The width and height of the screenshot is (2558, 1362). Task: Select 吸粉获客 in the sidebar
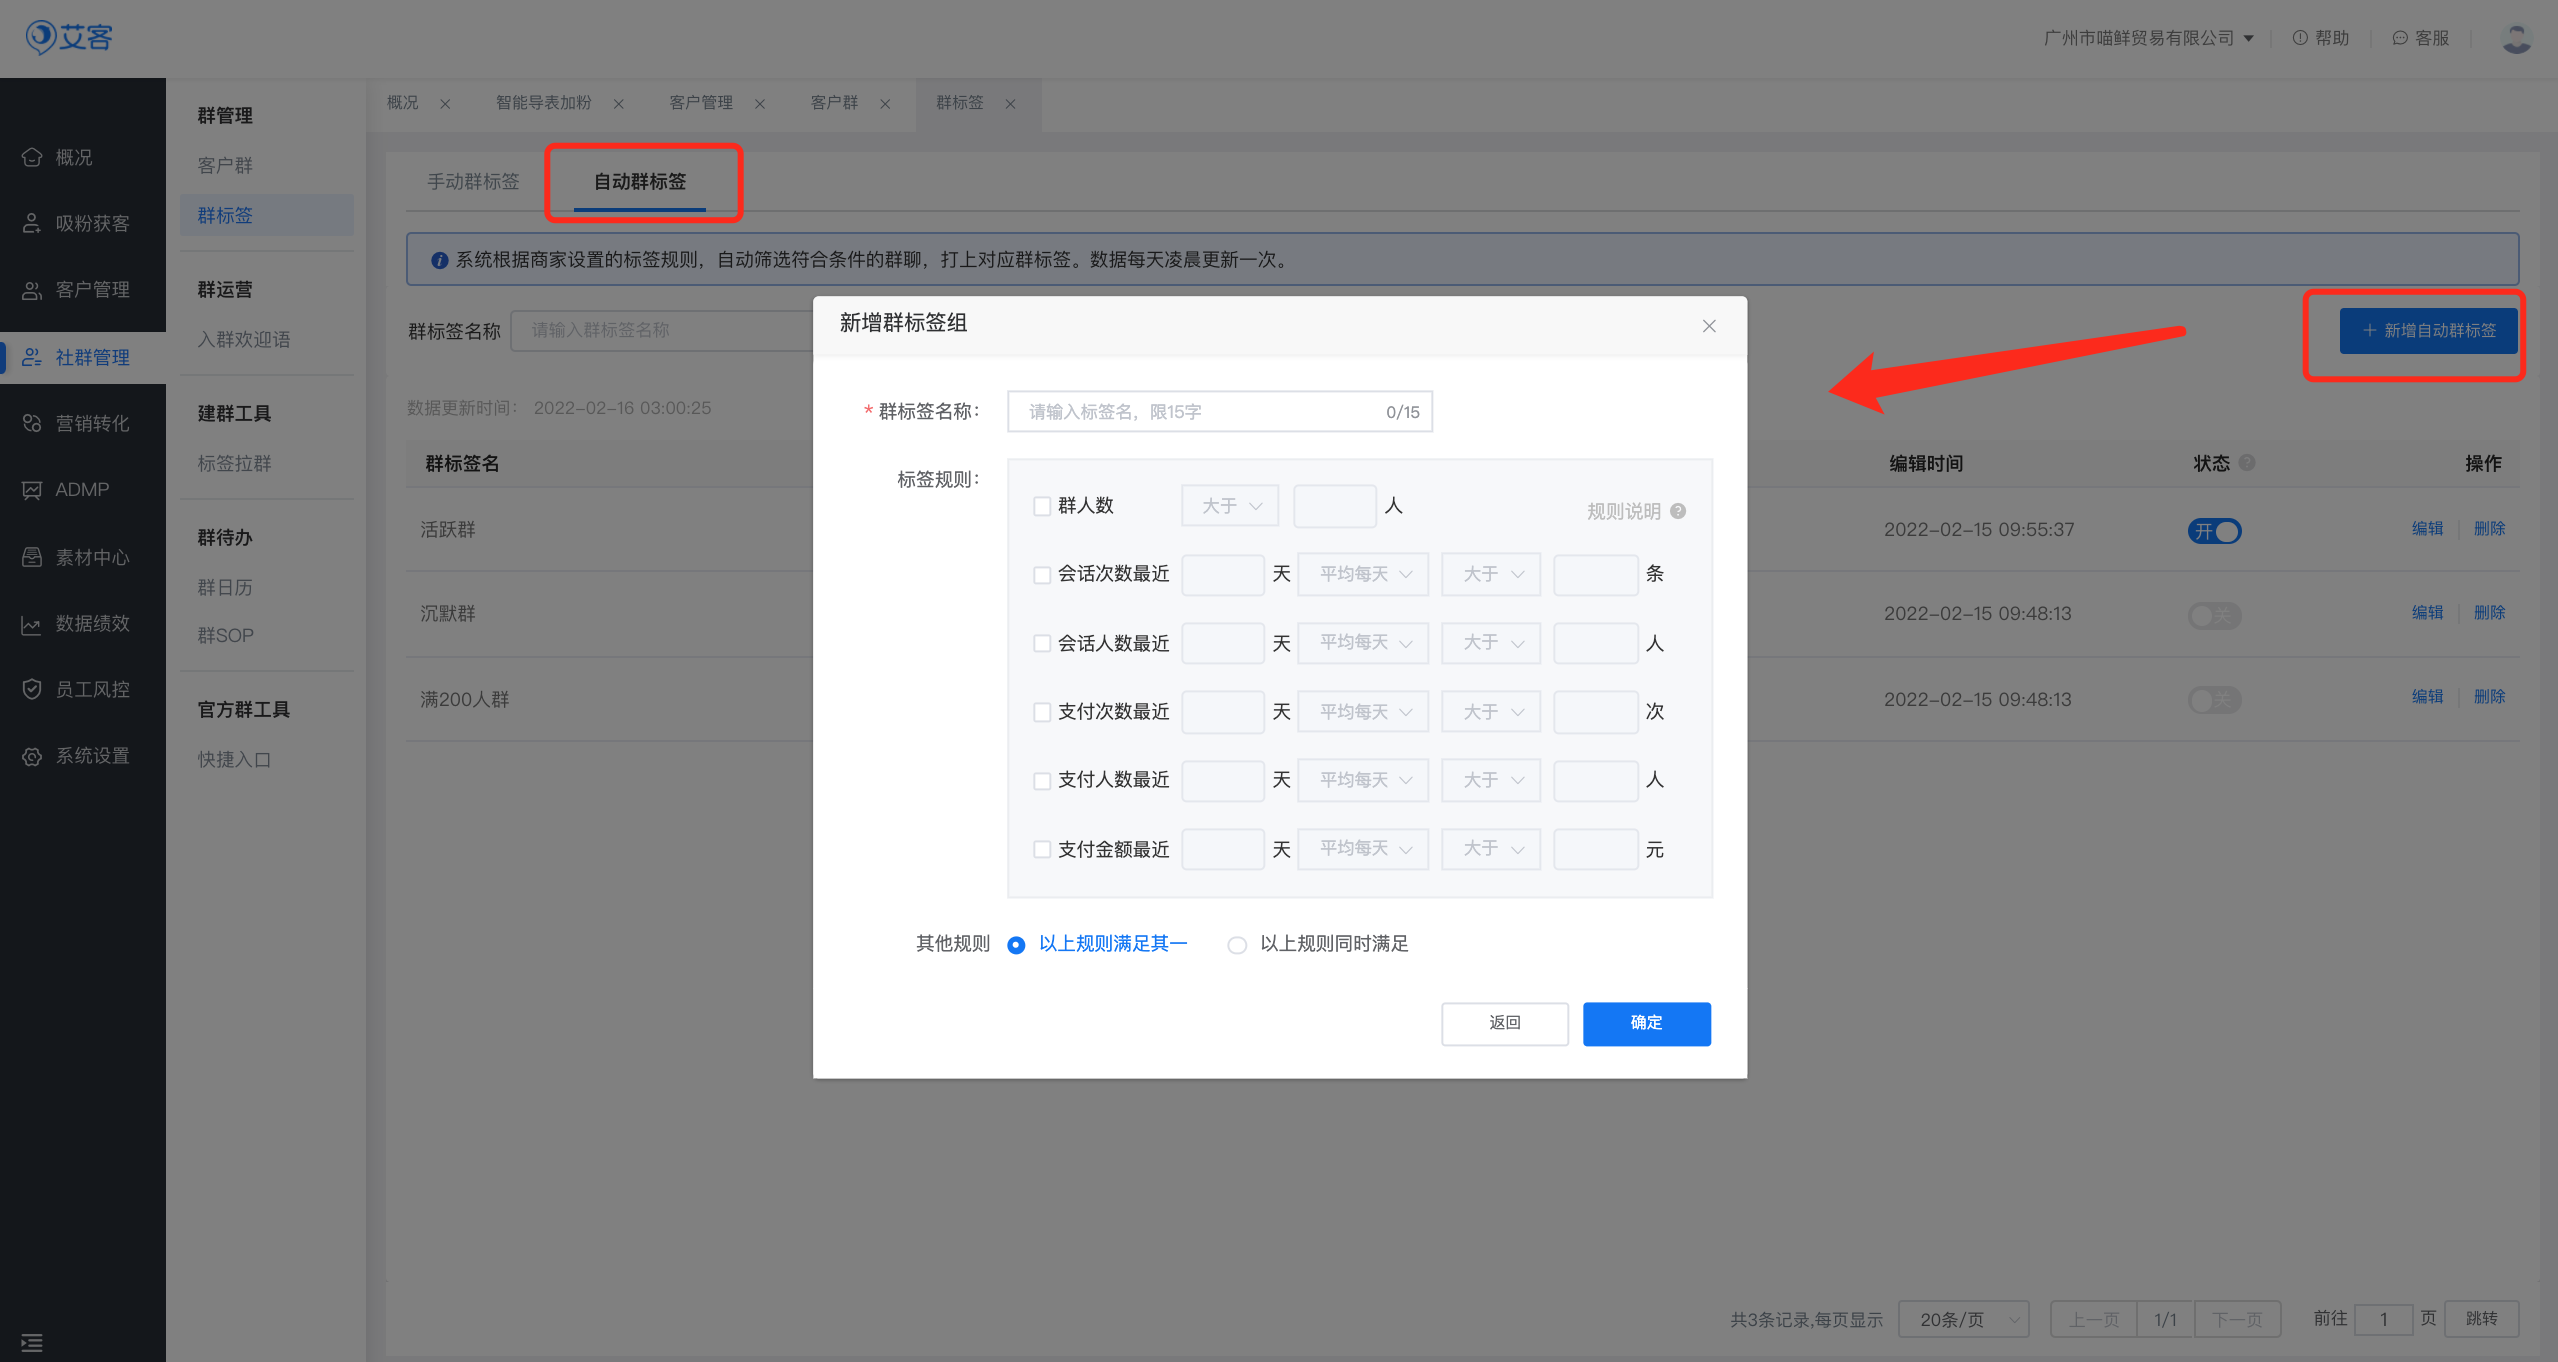tap(92, 222)
